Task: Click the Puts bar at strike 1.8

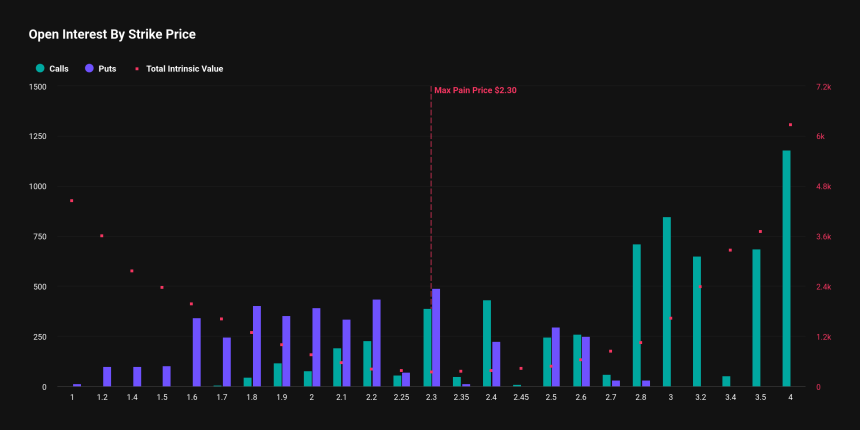Action: tap(257, 347)
